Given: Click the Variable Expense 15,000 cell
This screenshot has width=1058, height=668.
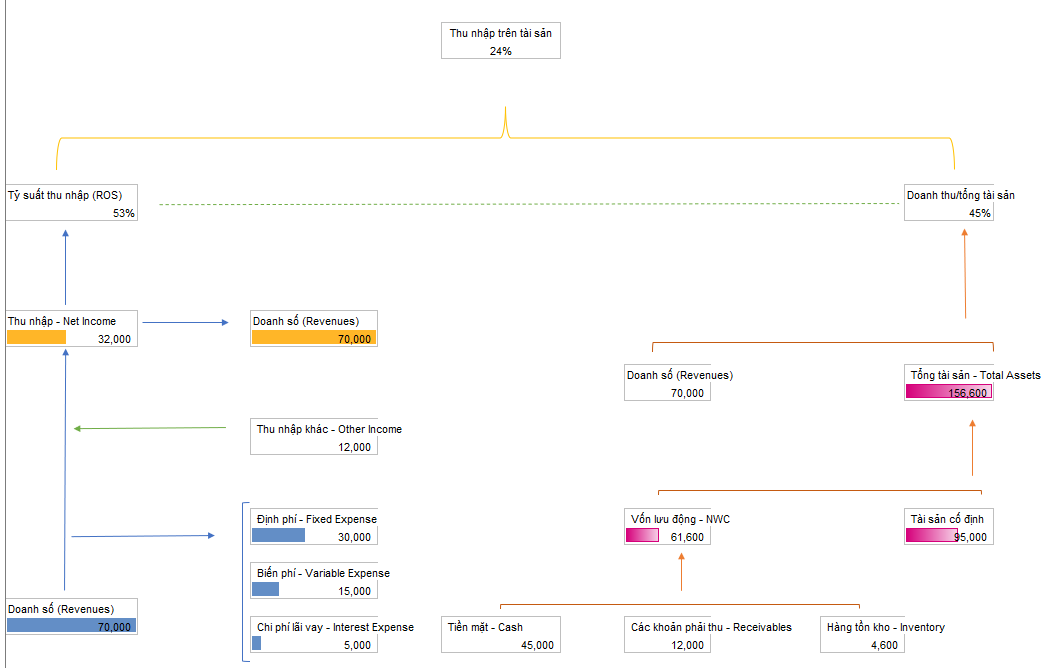Looking at the screenshot, I should (x=314, y=590).
